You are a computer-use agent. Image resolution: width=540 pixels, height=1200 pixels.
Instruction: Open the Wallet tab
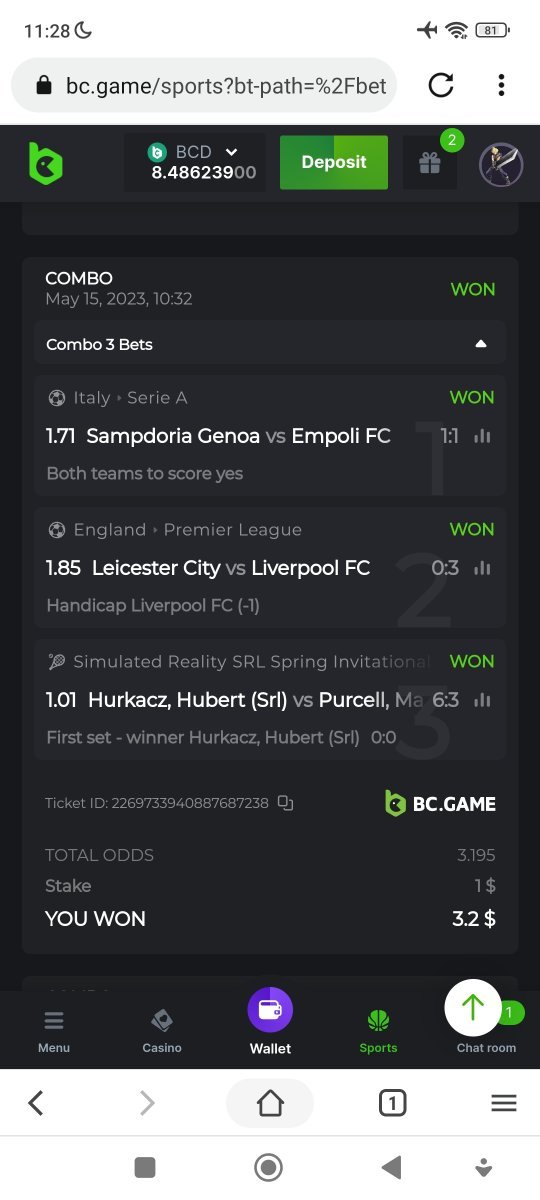(x=270, y=1022)
